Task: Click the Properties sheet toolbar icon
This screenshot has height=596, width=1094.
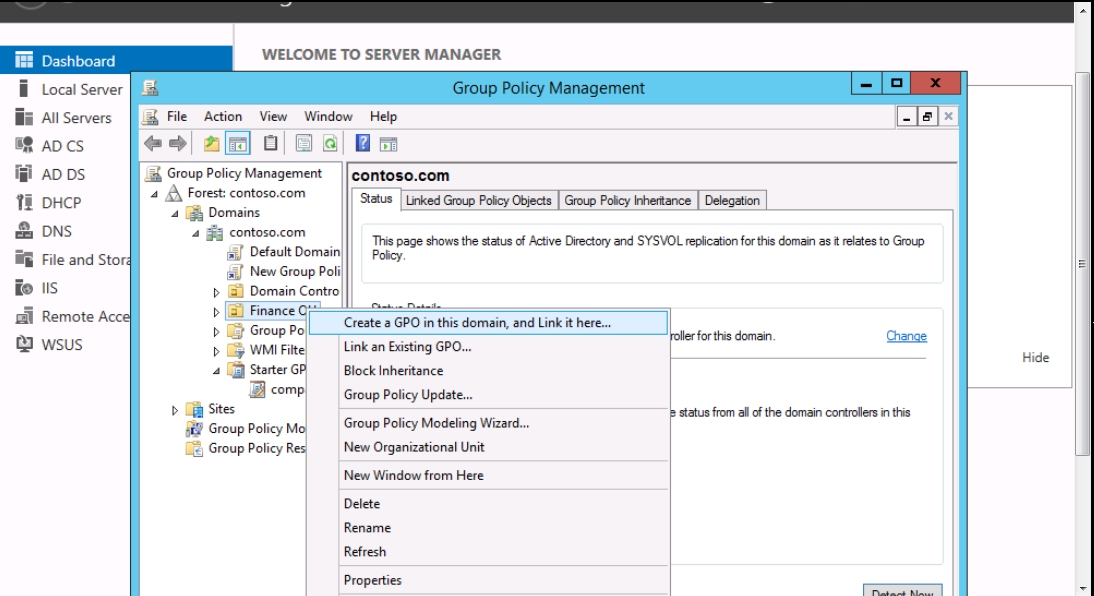Action: (x=304, y=144)
